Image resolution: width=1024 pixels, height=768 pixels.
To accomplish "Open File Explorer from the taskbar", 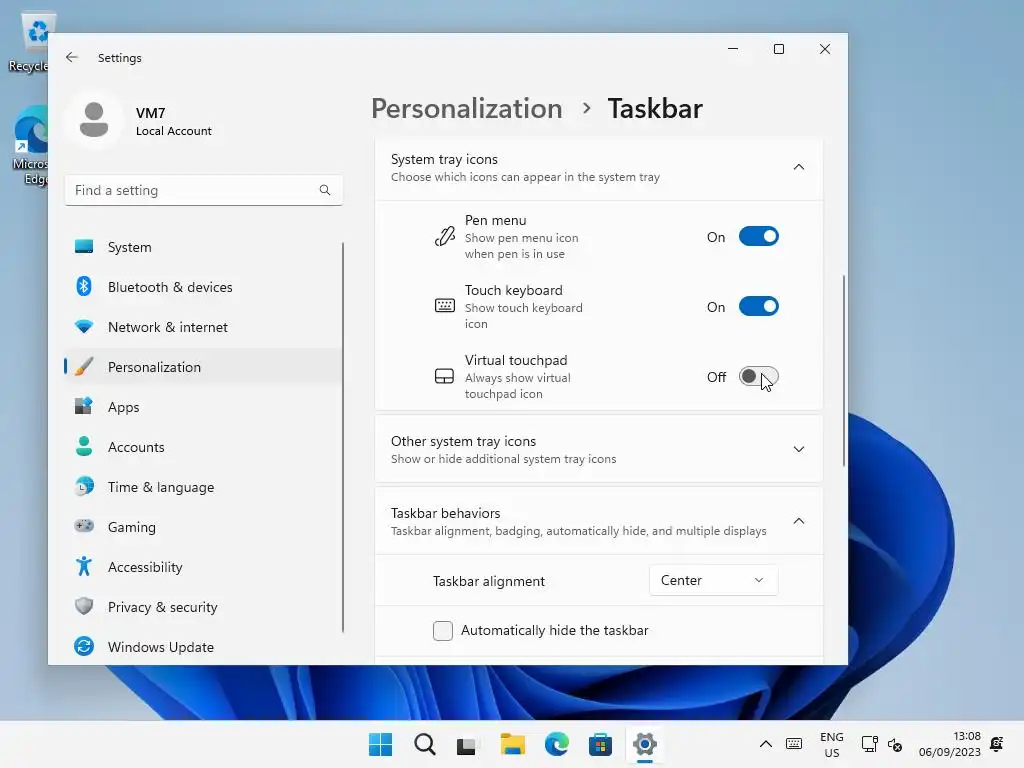I will tap(512, 744).
